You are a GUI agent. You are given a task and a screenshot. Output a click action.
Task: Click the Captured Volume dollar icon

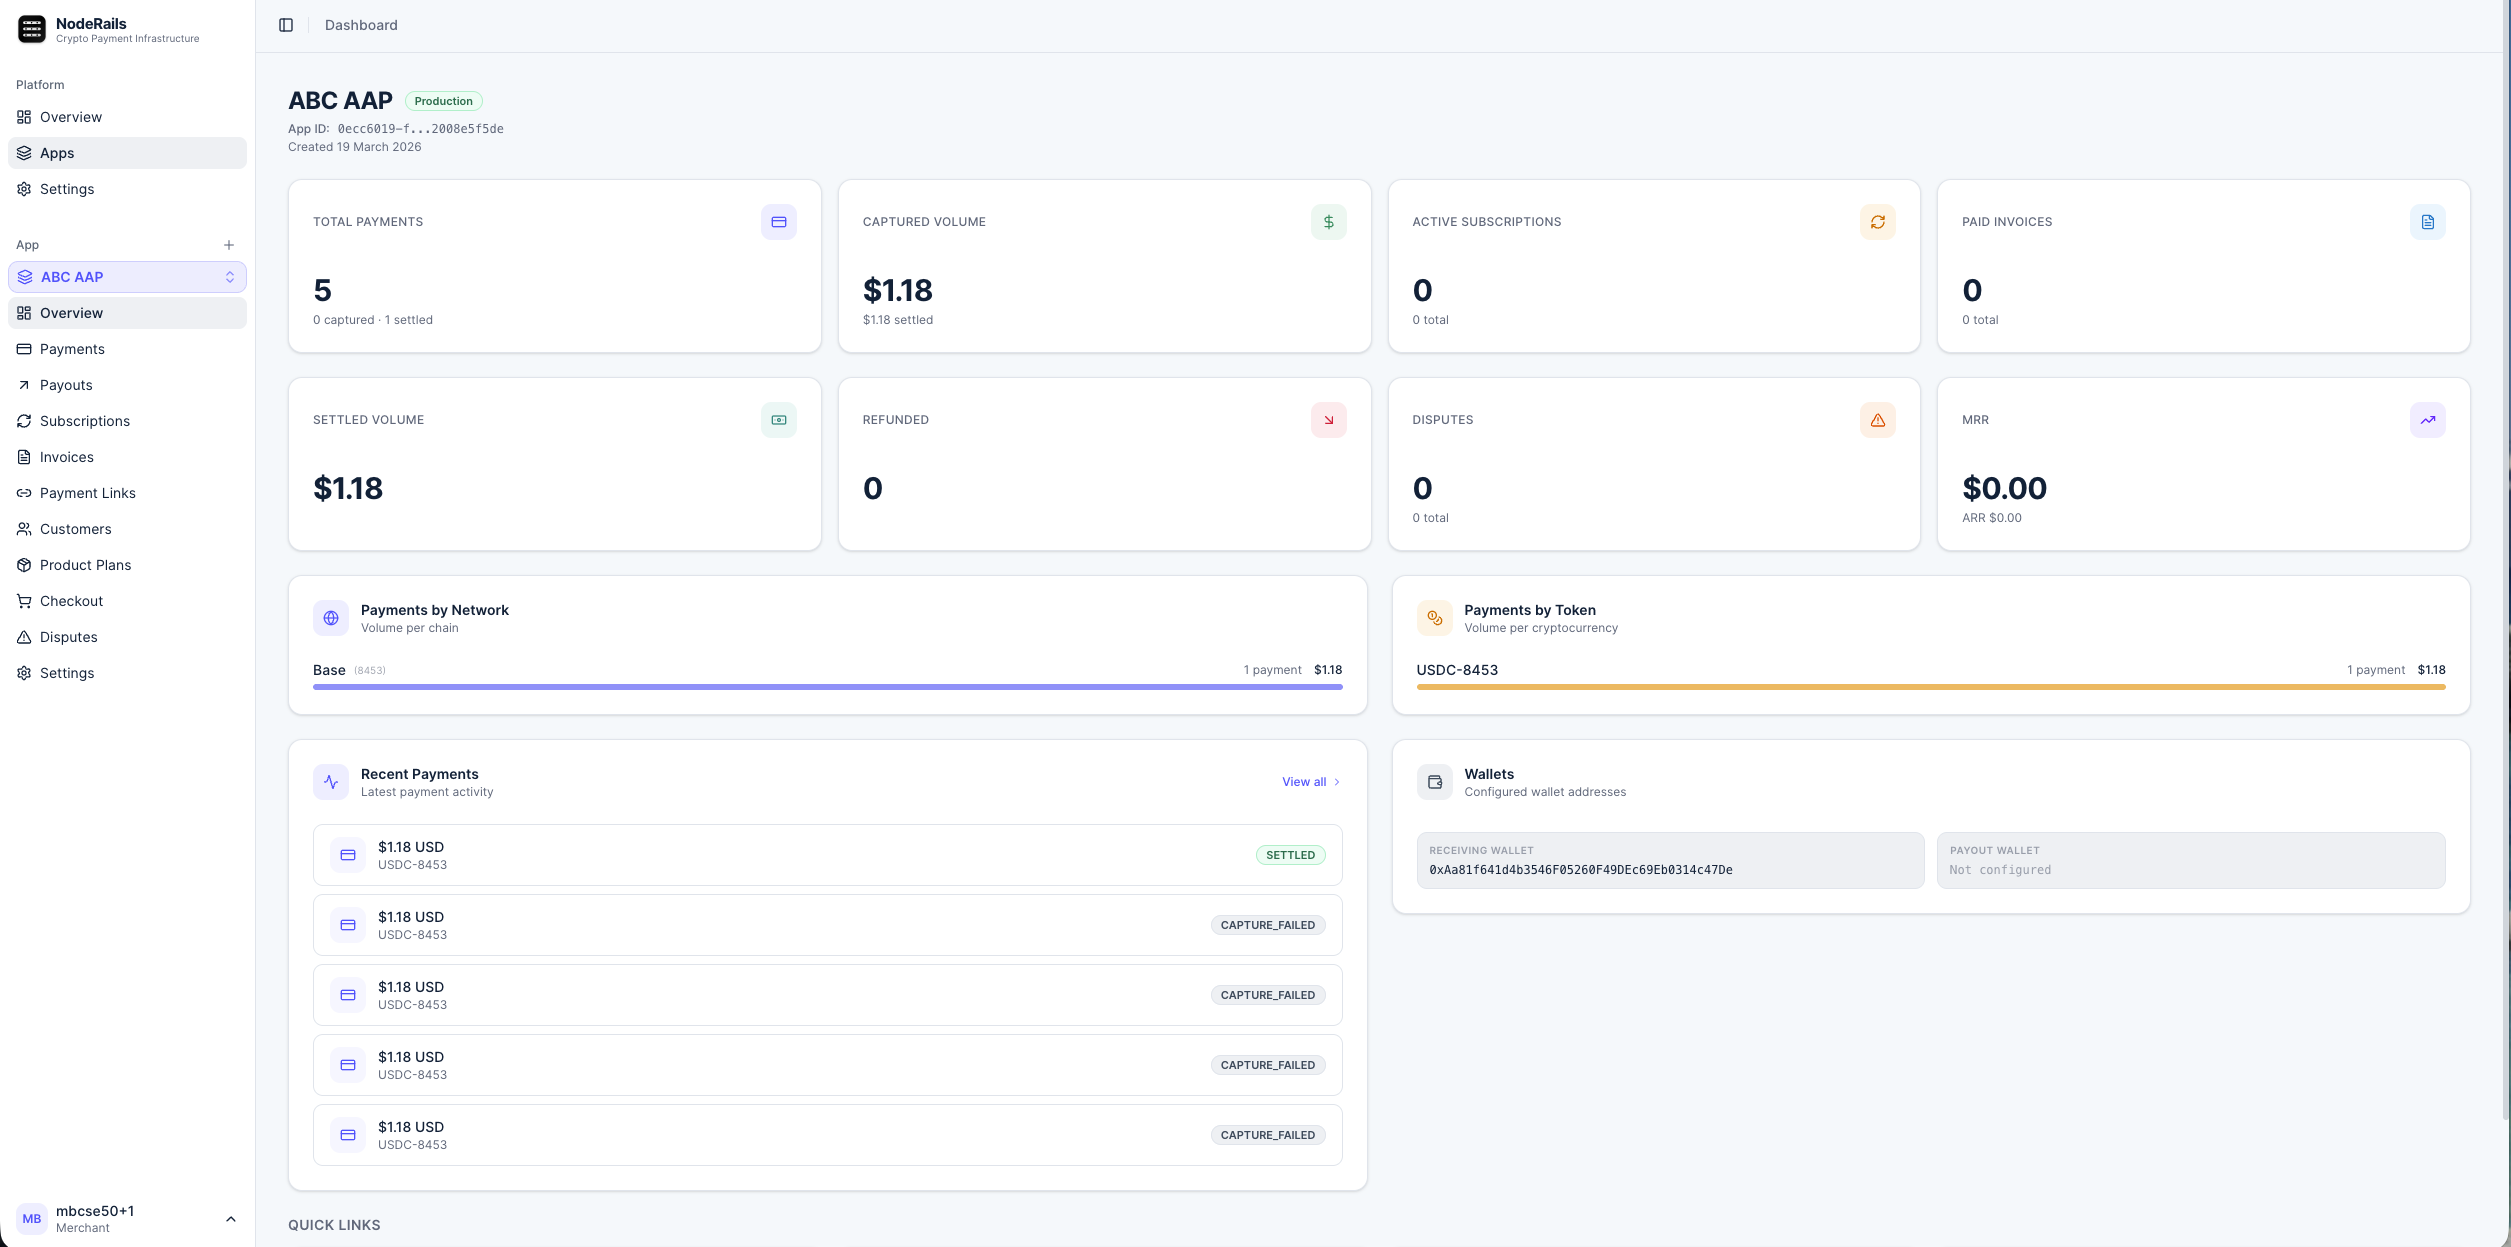(1328, 222)
